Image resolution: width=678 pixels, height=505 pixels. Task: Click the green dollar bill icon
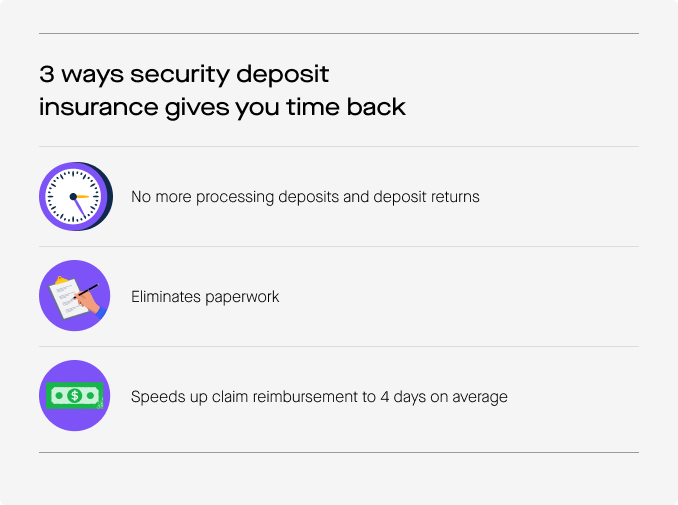74,396
